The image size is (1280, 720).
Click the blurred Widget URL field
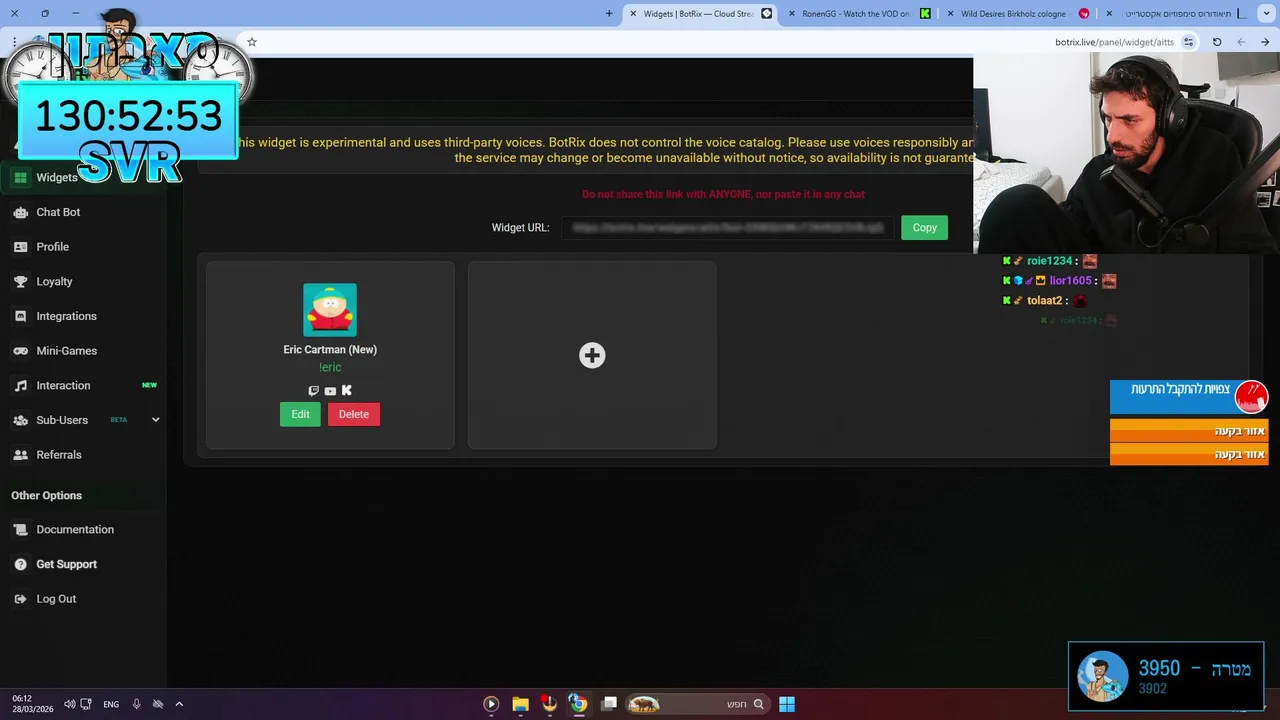pos(727,228)
